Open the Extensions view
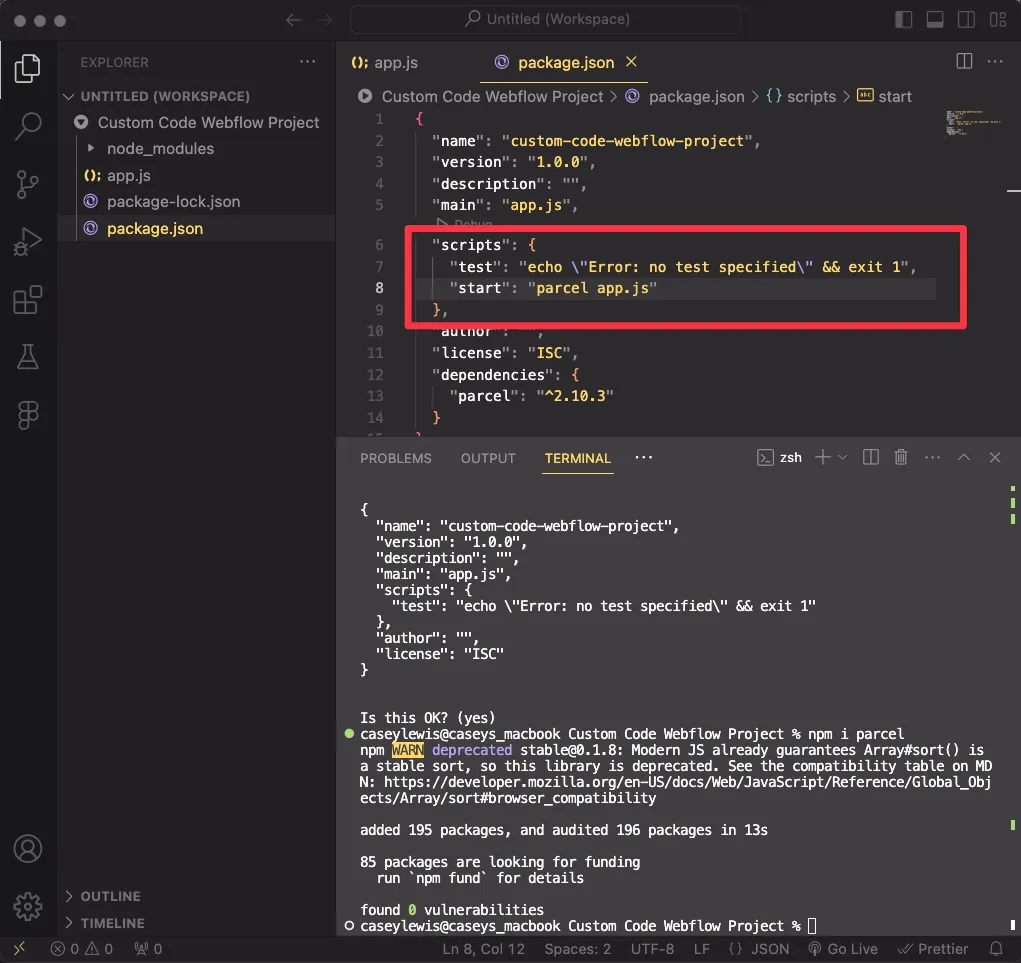Viewport: 1021px width, 963px height. [28, 300]
